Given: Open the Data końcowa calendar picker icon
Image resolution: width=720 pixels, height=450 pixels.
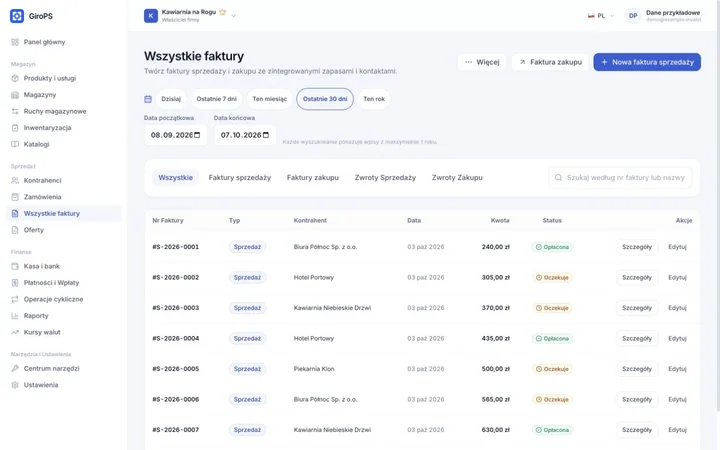Looking at the screenshot, I should click(266, 135).
